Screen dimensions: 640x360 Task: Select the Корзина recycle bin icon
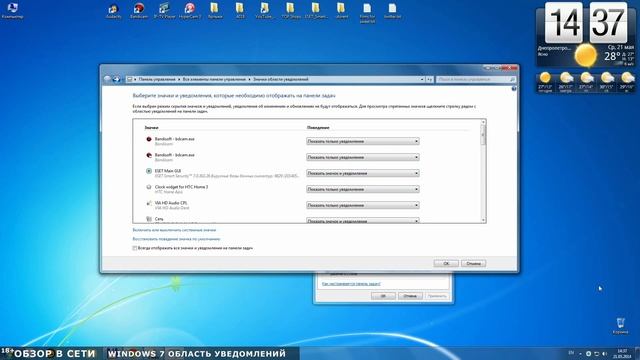[x=620, y=326]
